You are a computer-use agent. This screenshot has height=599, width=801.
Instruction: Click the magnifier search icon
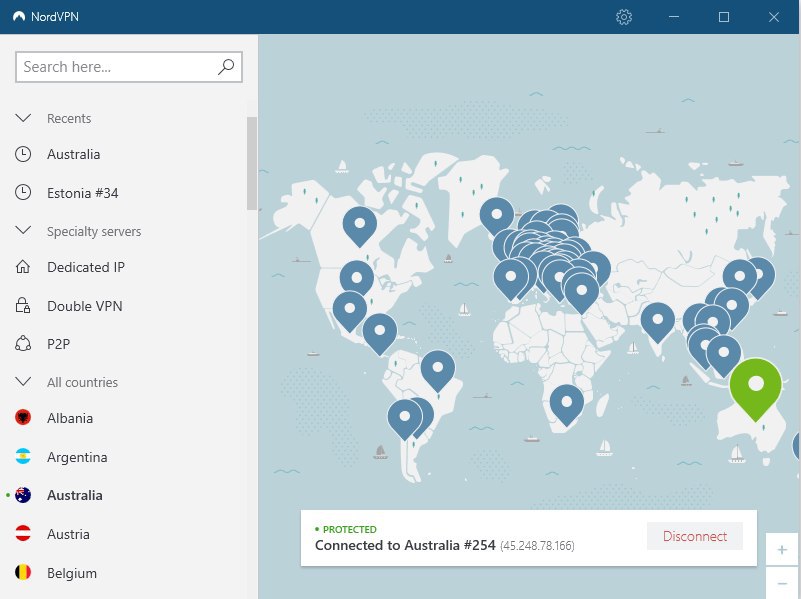226,66
